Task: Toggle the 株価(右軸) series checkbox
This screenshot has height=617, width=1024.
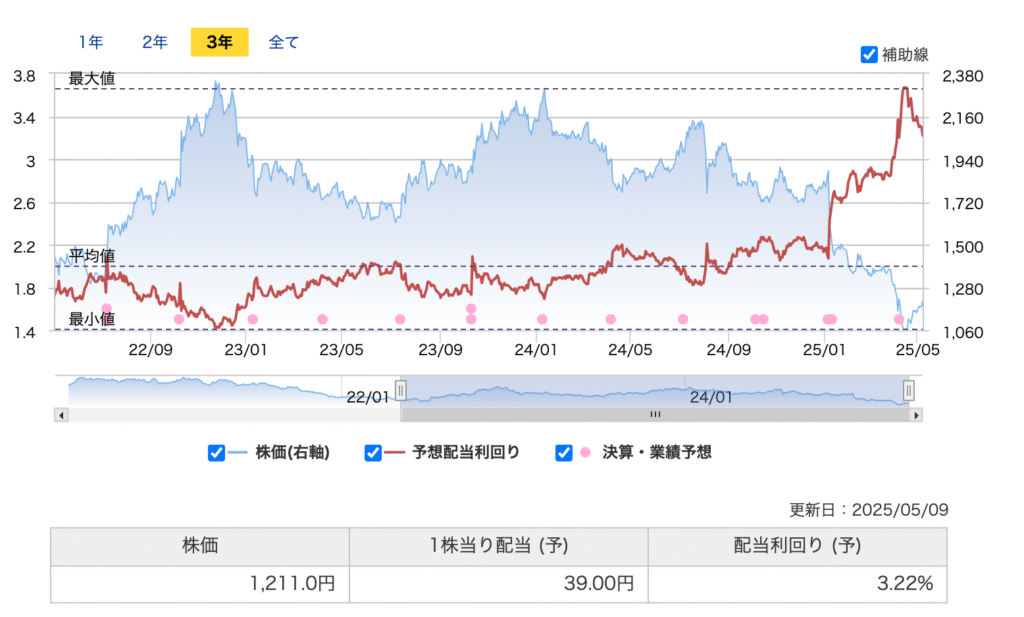Action: point(216,452)
